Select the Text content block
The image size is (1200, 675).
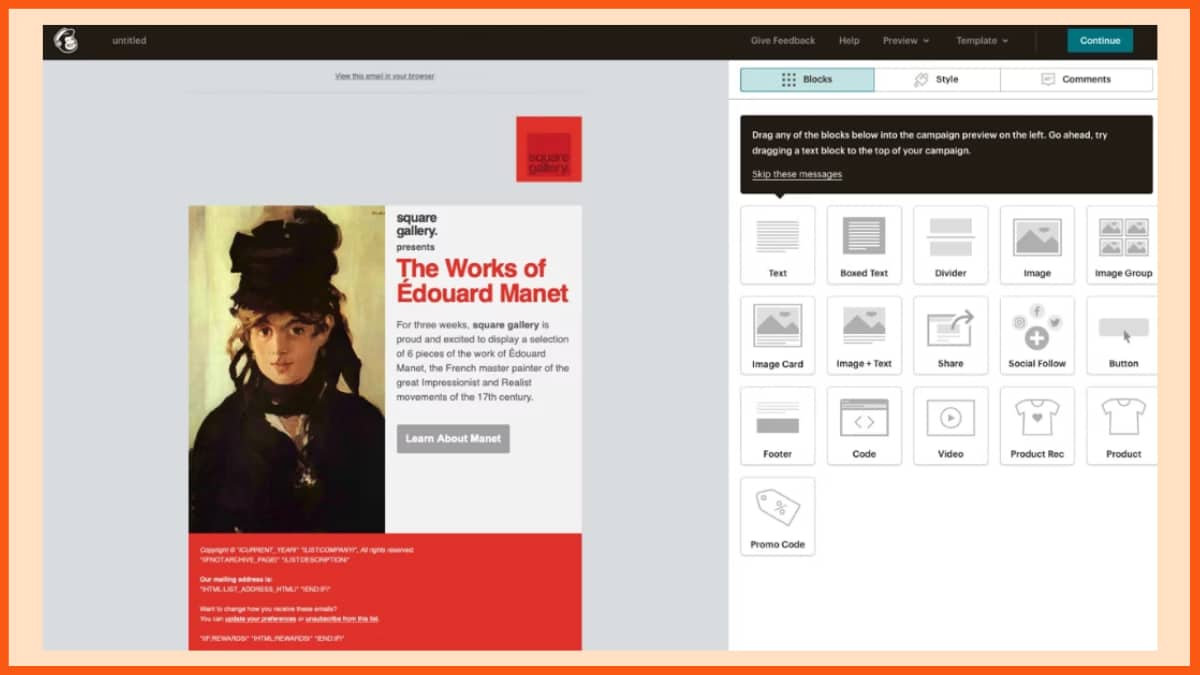[777, 243]
